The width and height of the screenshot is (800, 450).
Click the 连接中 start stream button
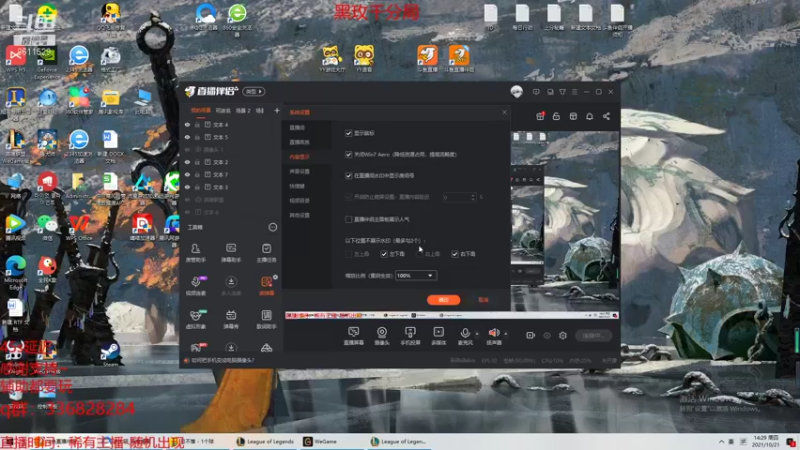click(593, 335)
